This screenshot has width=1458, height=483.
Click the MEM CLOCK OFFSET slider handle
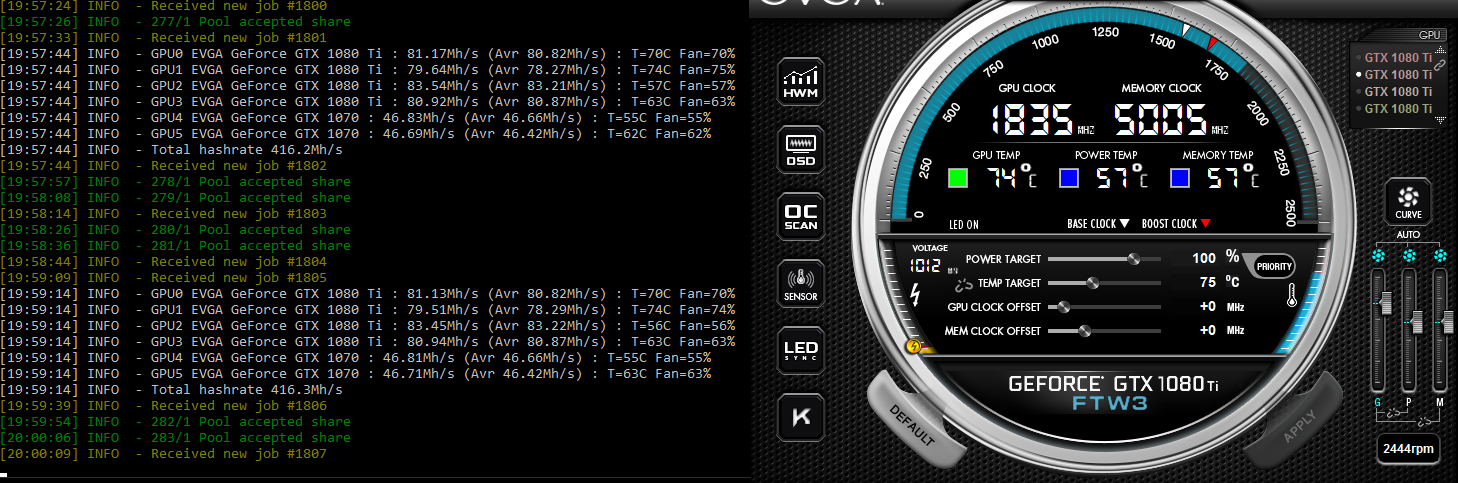point(1083,331)
